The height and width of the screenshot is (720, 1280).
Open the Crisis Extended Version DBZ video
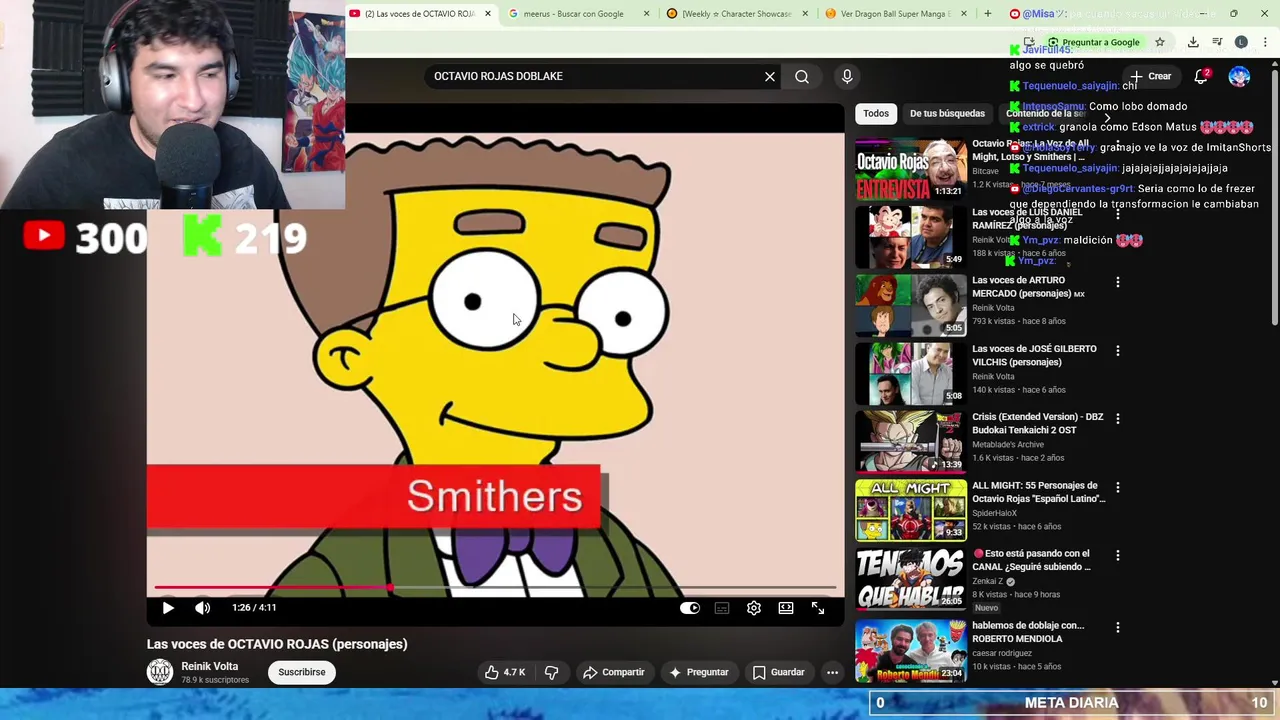(x=910, y=441)
